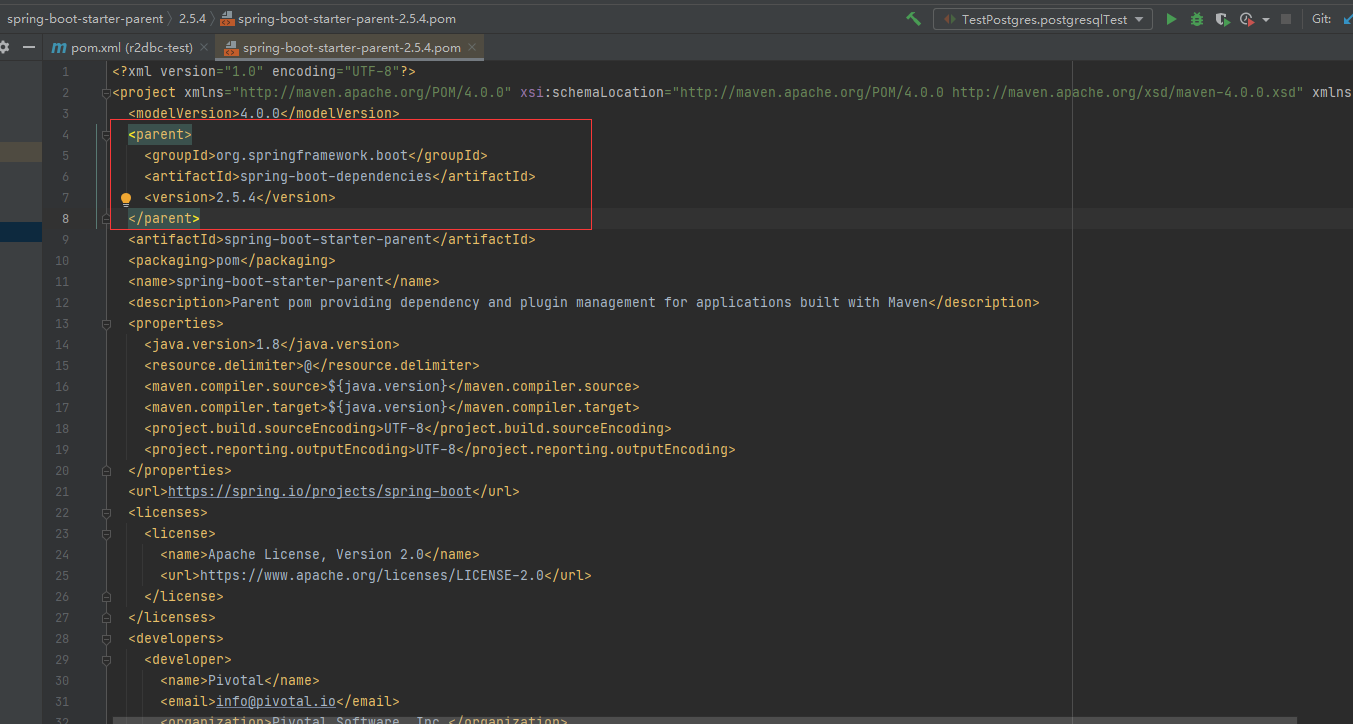Collapse the licenses block on line 22
Image resolution: width=1353 pixels, height=724 pixels.
click(106, 513)
